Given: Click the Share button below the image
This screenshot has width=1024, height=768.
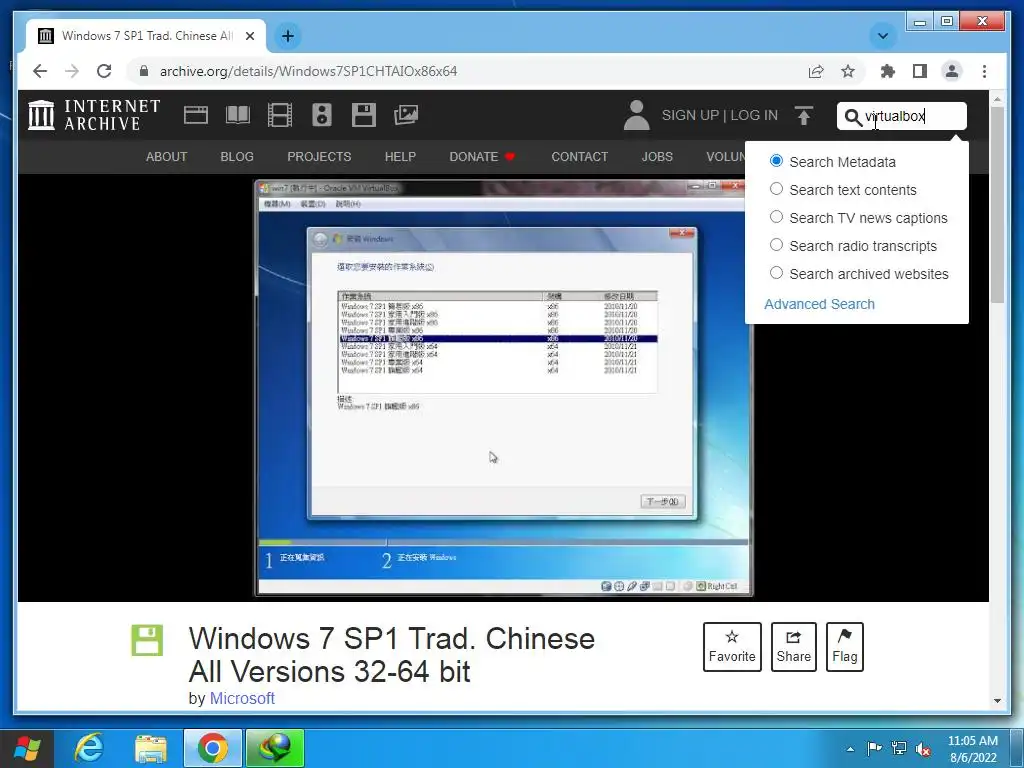Looking at the screenshot, I should click(793, 647).
